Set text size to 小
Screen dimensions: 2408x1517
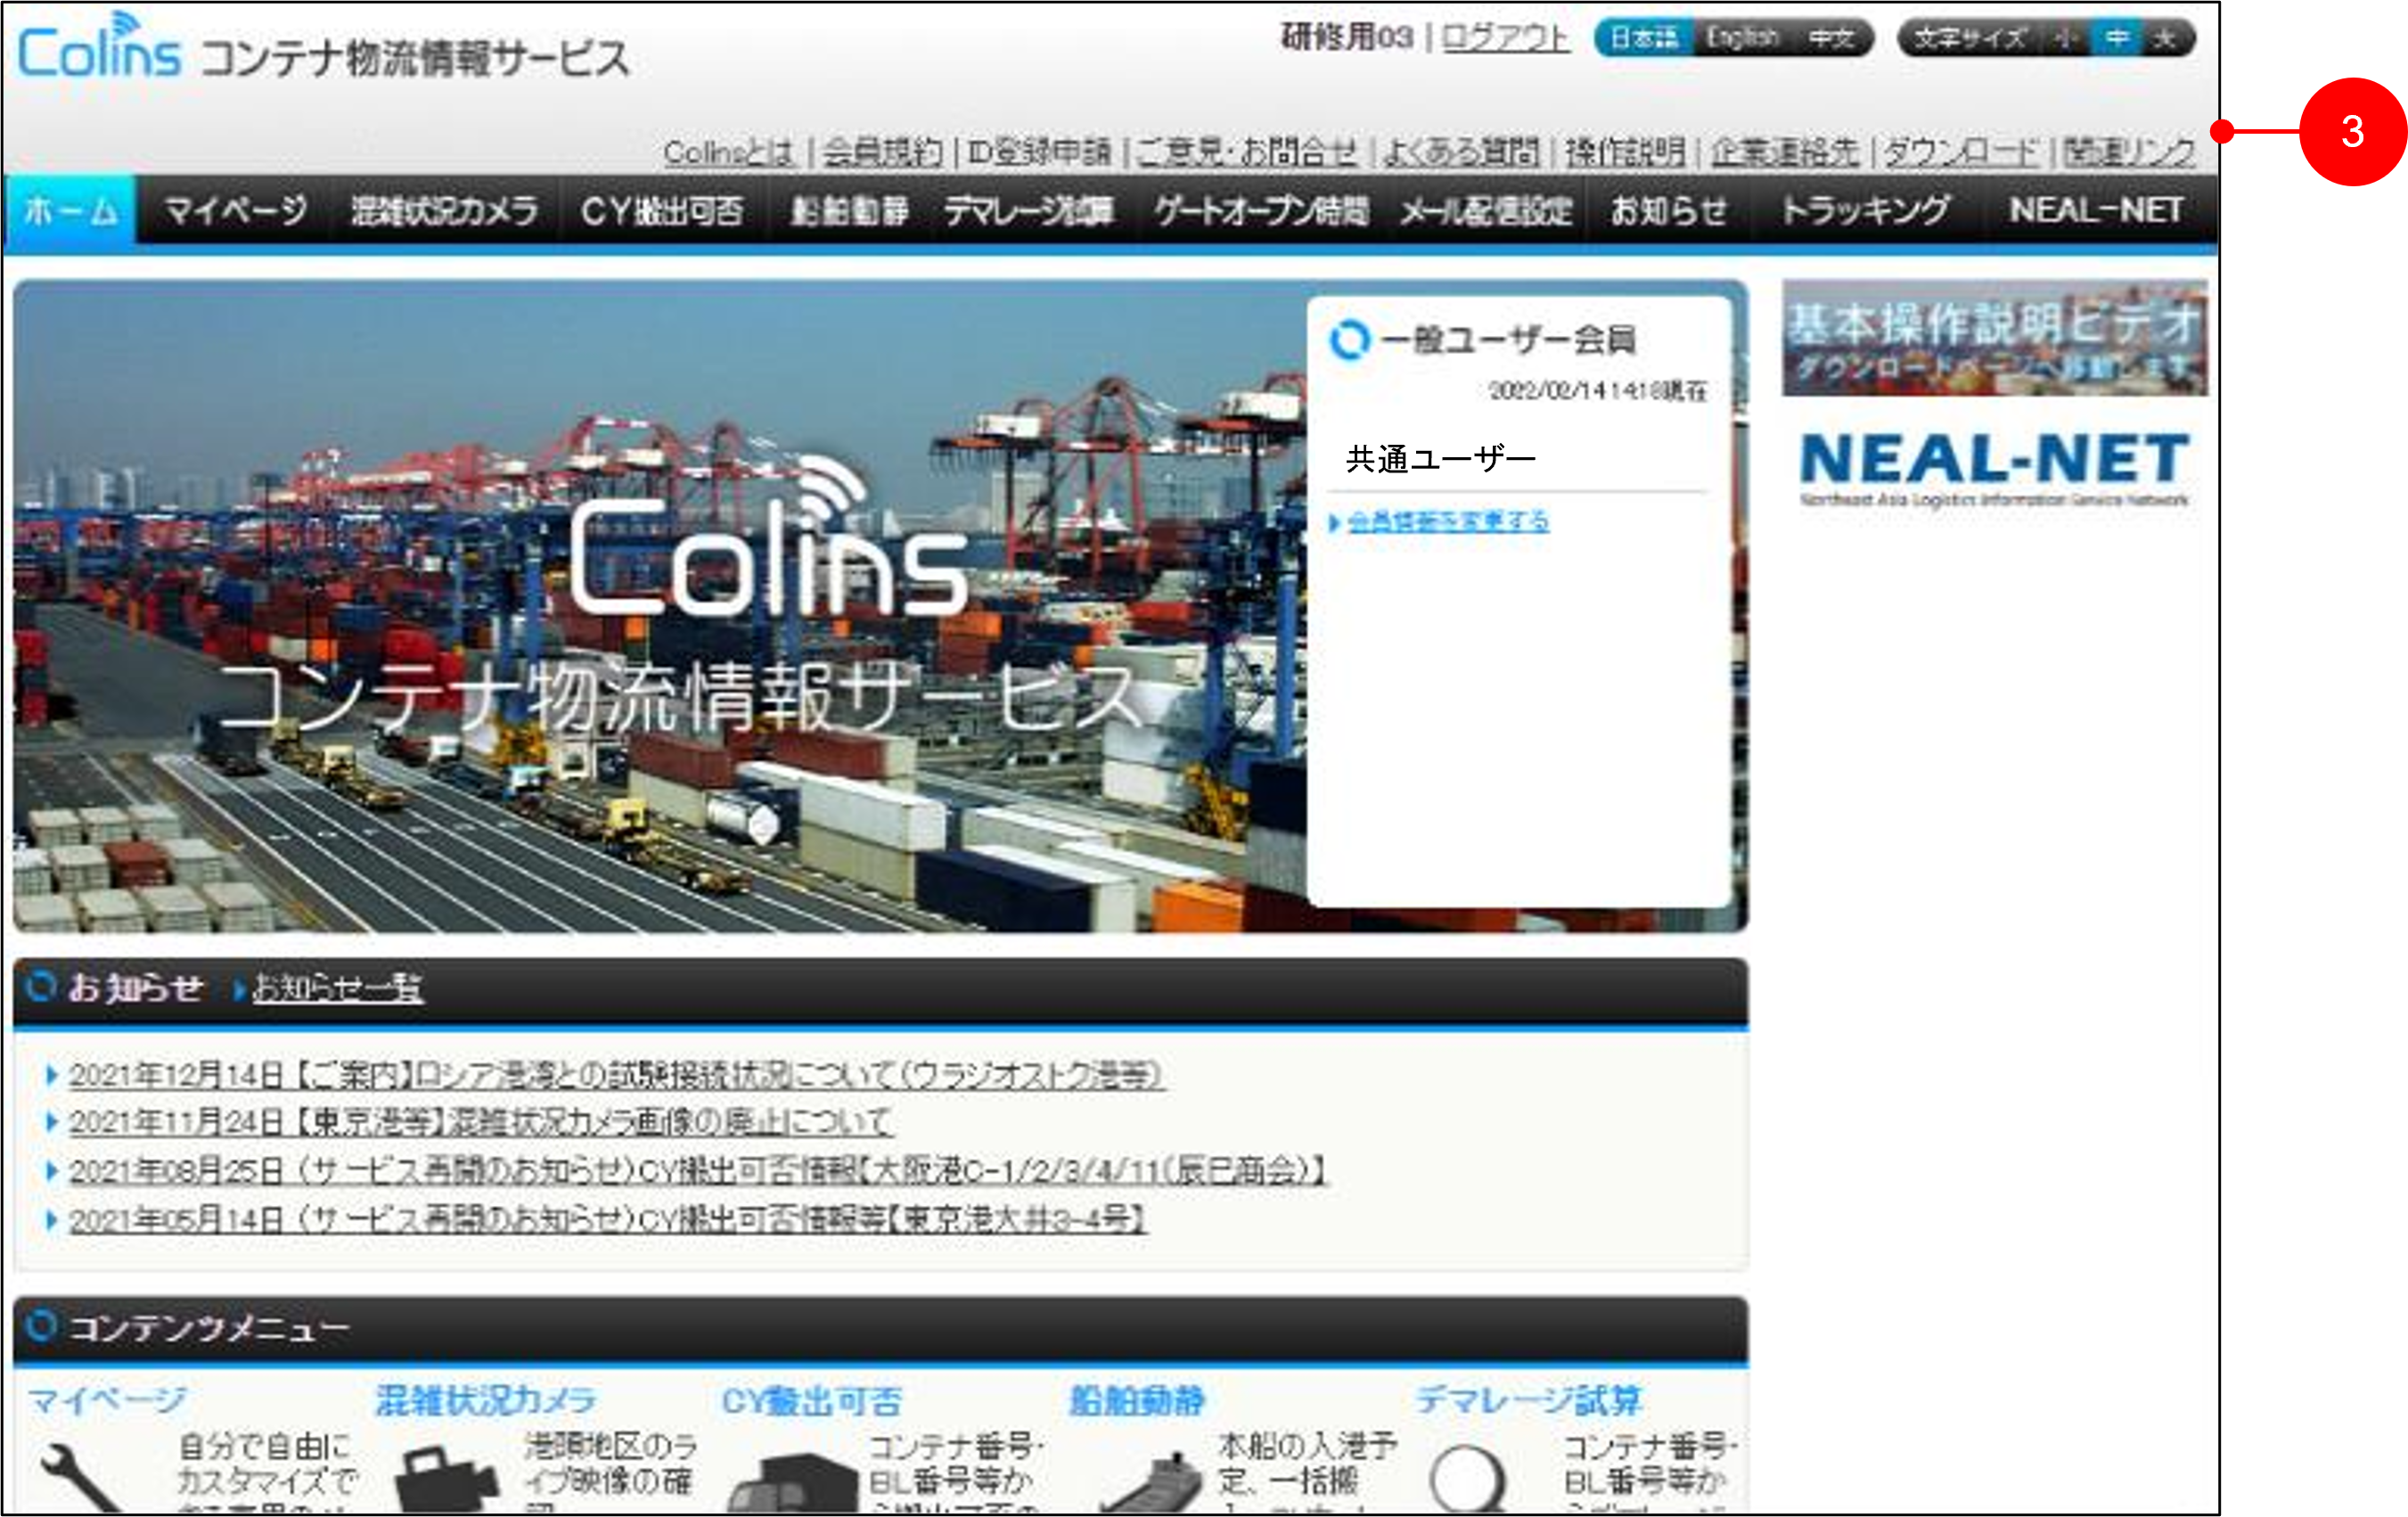[2066, 38]
